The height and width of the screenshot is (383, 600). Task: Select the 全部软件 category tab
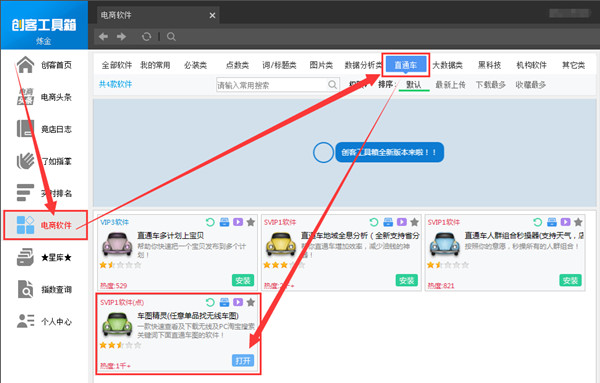click(x=117, y=65)
